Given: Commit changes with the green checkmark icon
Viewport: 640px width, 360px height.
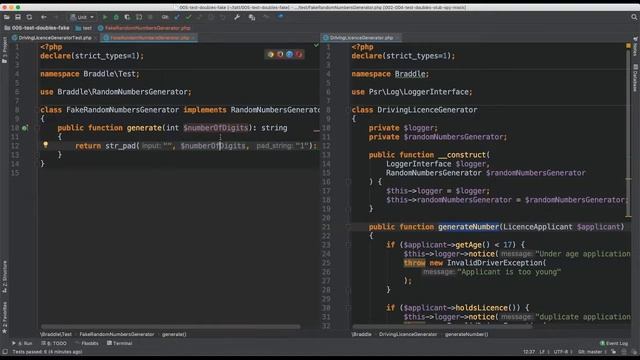Looking at the screenshot, I should pyautogui.click(x=188, y=17).
